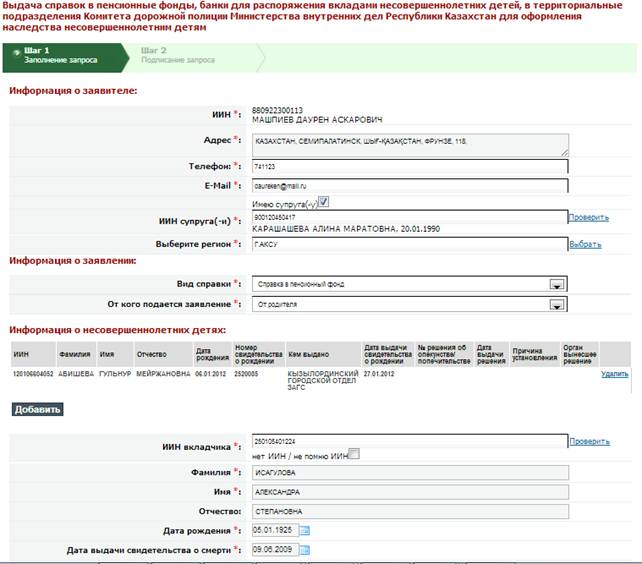Open the От кого подается заявление dropdown
This screenshot has width=642, height=564.
556,304
